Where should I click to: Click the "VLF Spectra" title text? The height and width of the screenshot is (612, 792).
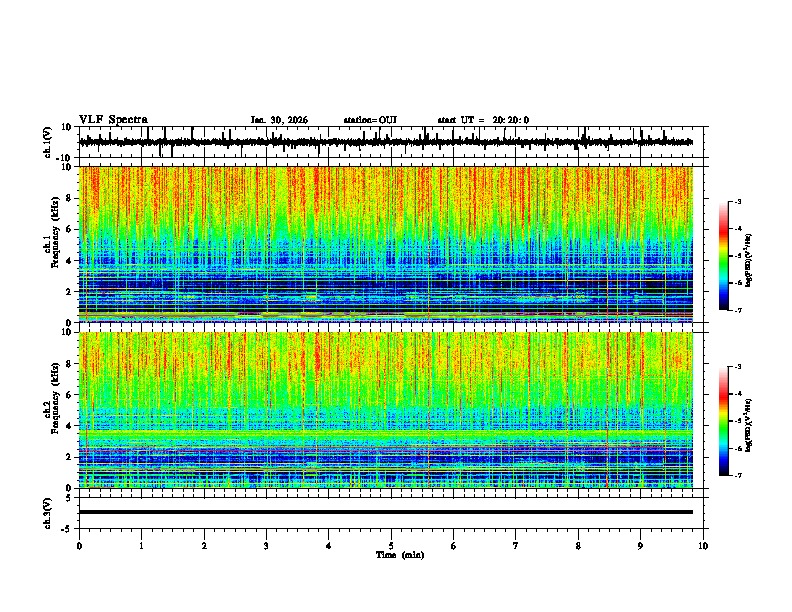click(113, 120)
